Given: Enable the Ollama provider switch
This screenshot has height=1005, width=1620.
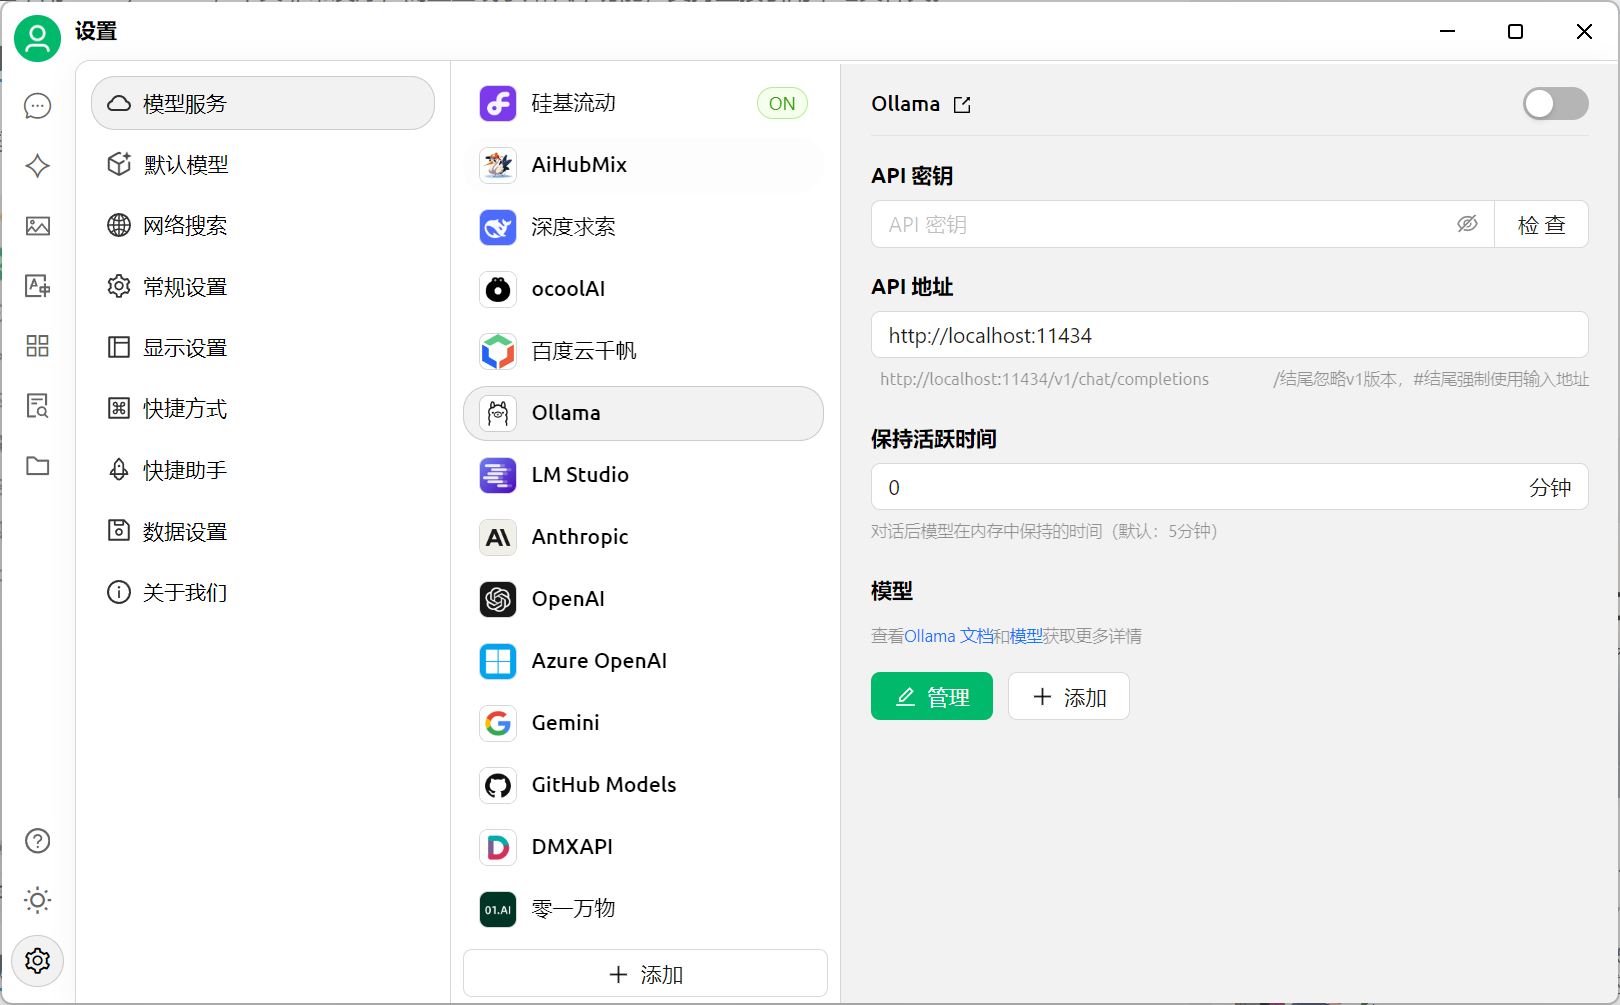Looking at the screenshot, I should (1555, 103).
